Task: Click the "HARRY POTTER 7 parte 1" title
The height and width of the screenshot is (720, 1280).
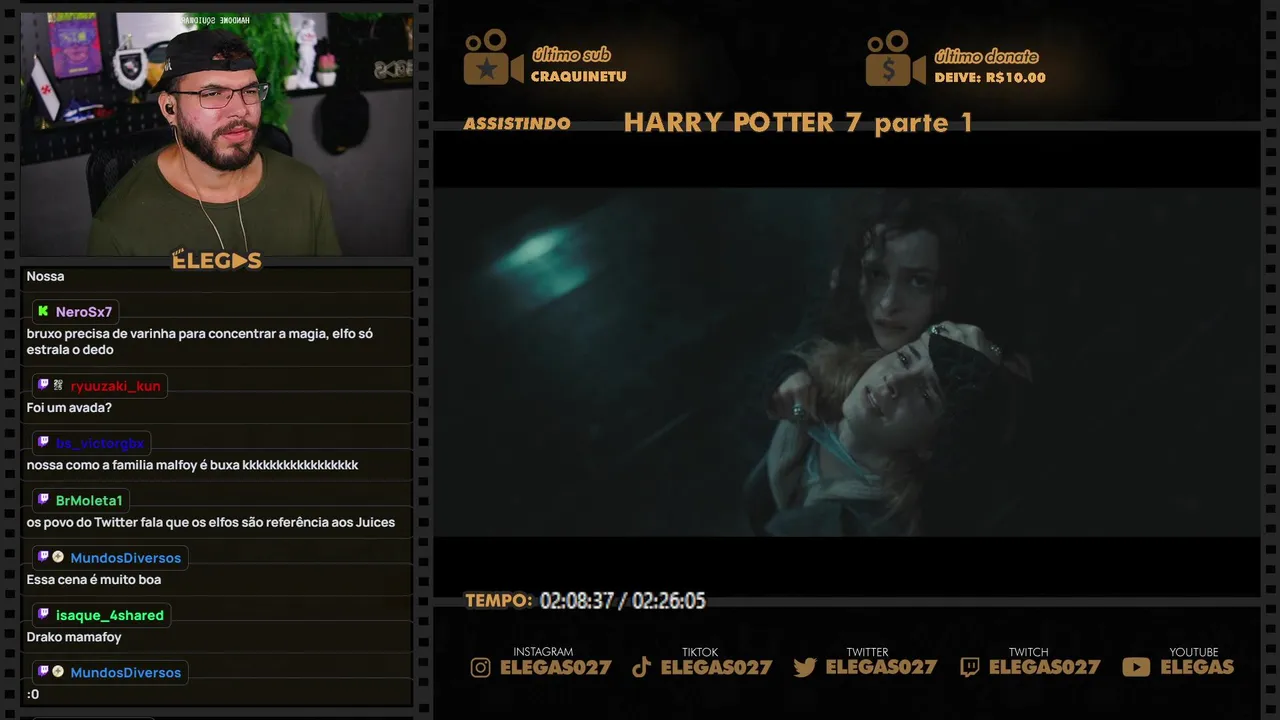Action: 798,123
